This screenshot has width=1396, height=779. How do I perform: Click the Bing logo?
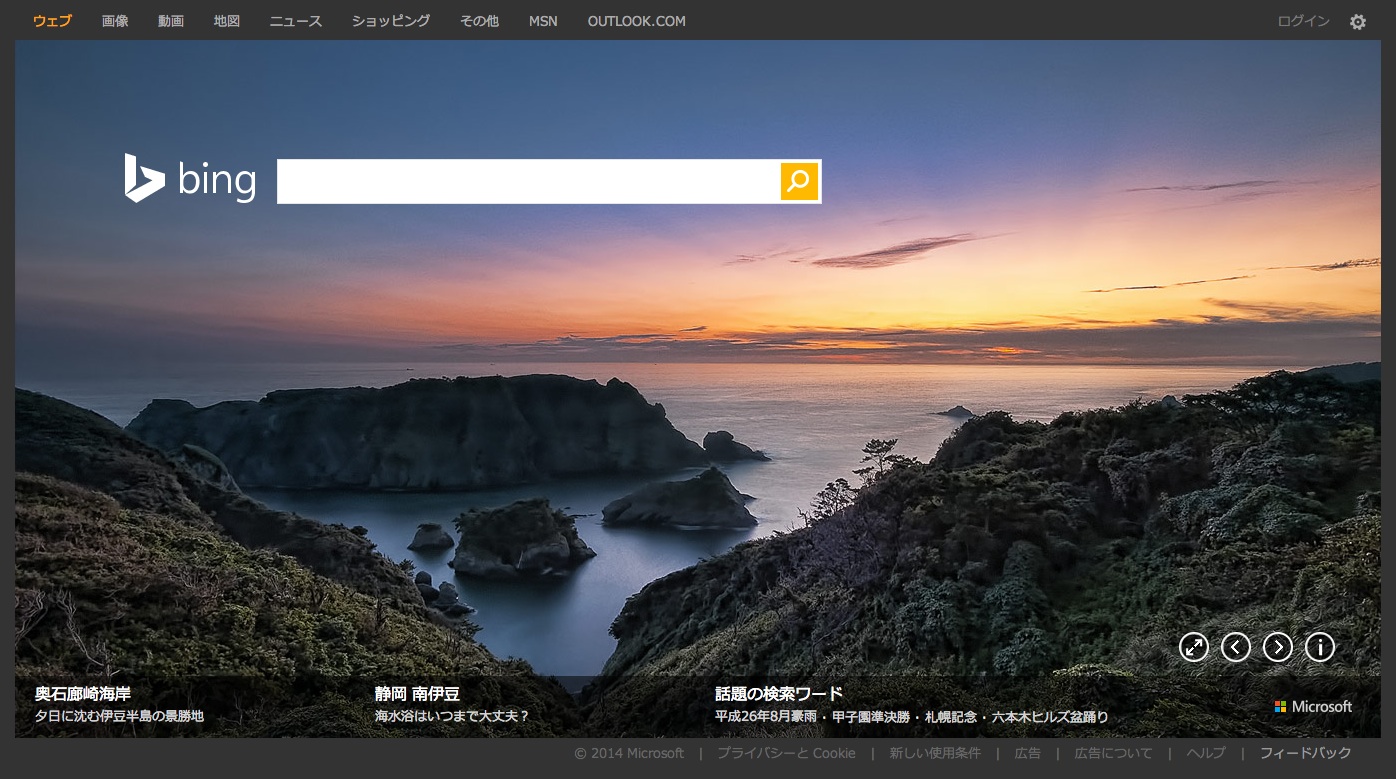(190, 180)
